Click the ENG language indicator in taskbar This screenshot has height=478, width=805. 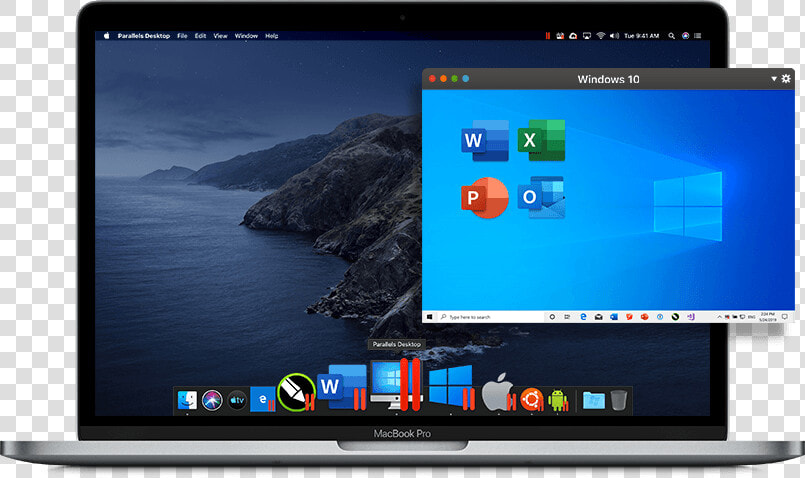tap(752, 317)
